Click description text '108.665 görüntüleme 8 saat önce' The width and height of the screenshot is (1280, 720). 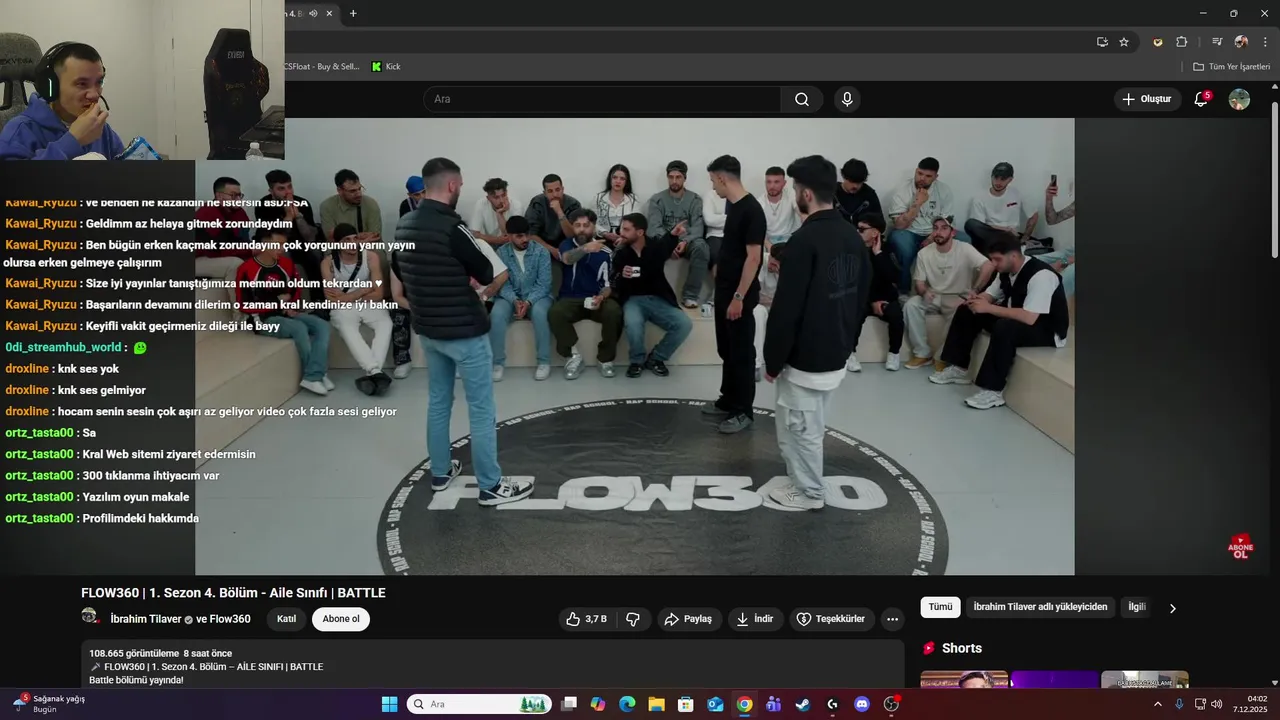point(160,653)
